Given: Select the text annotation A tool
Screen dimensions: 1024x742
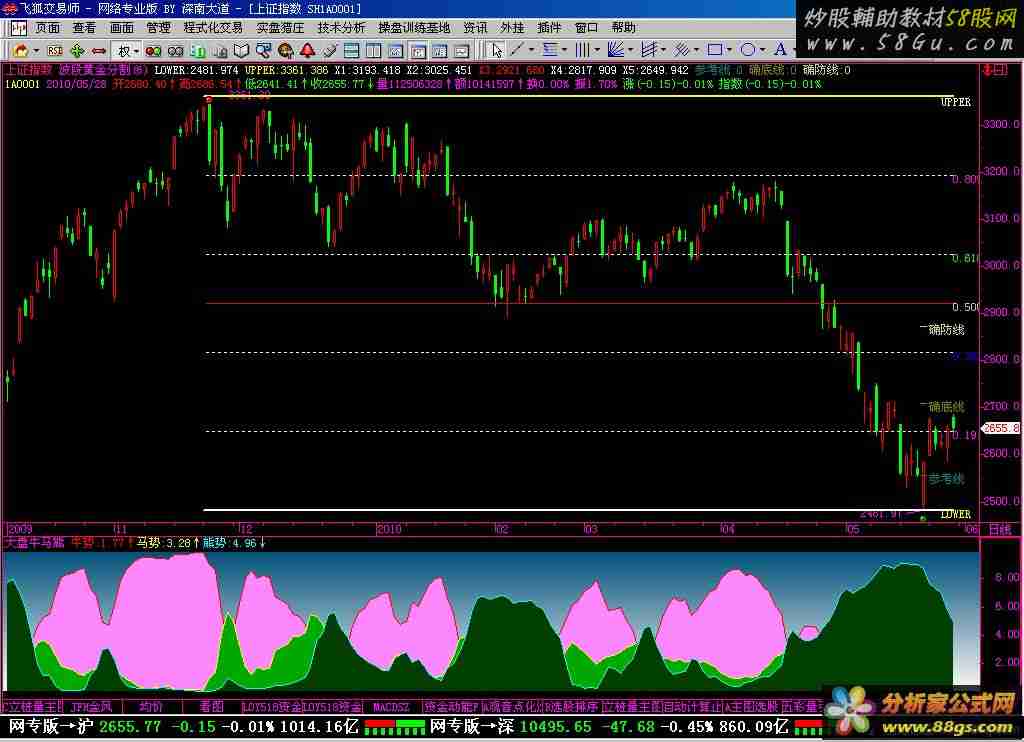Looking at the screenshot, I should (780, 50).
